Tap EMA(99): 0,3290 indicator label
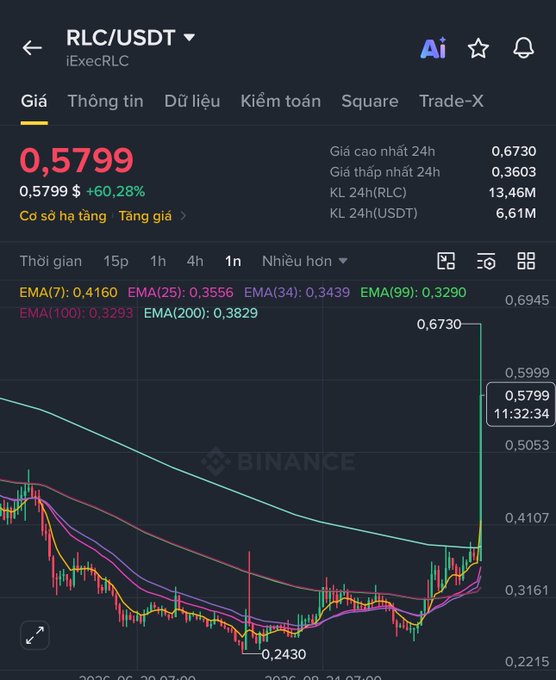Screen dimensions: 556x680 [x=413, y=292]
